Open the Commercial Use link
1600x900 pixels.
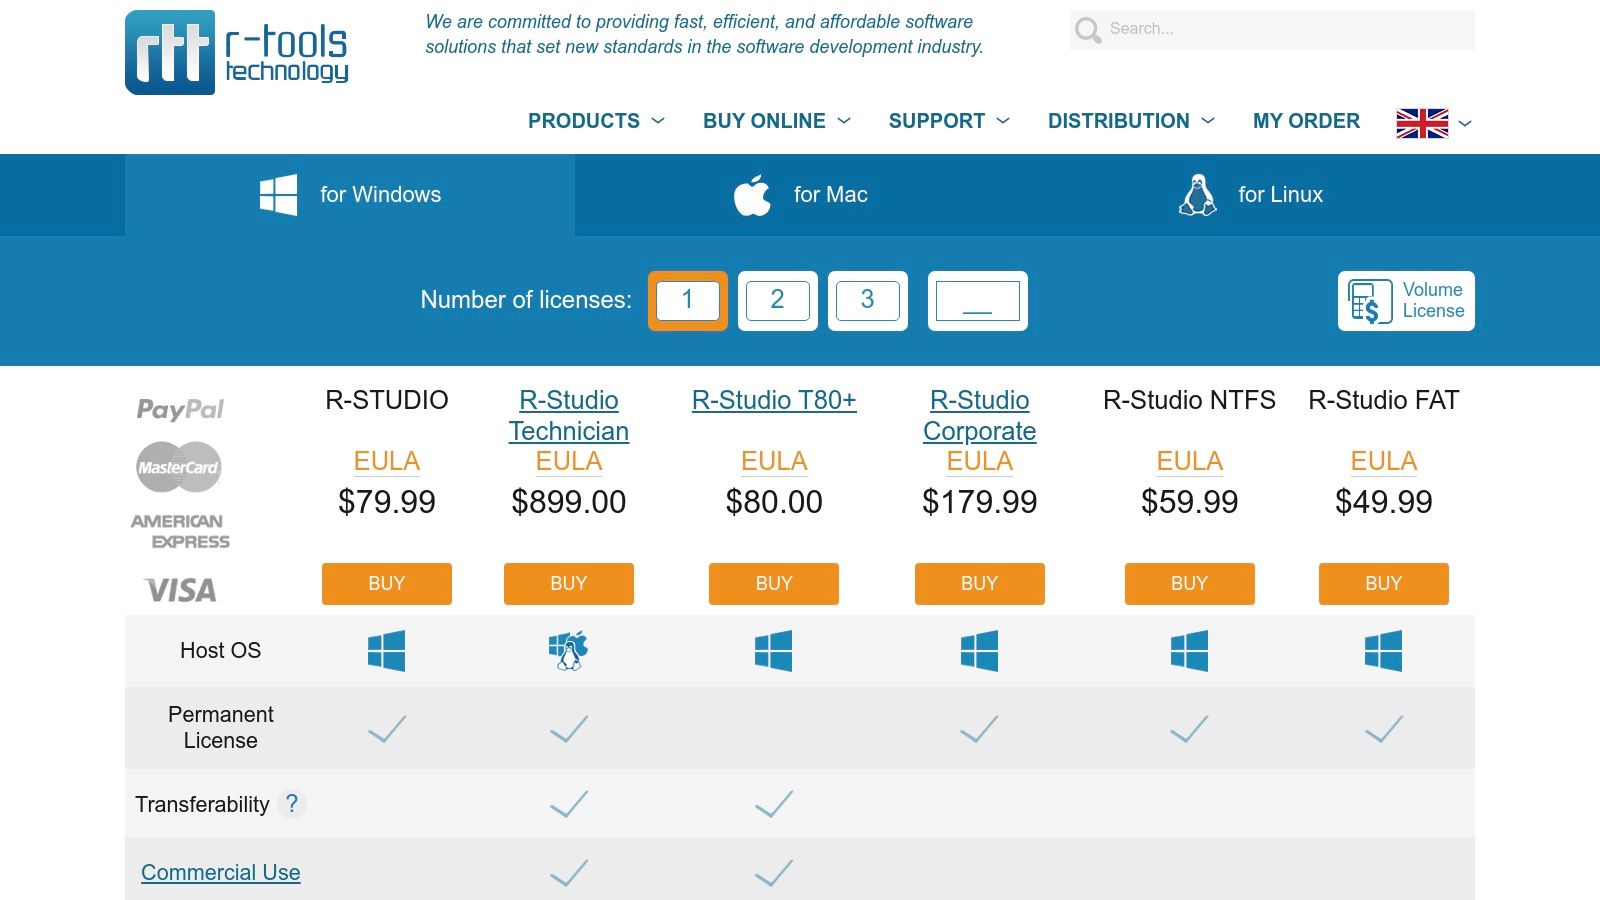coord(220,872)
